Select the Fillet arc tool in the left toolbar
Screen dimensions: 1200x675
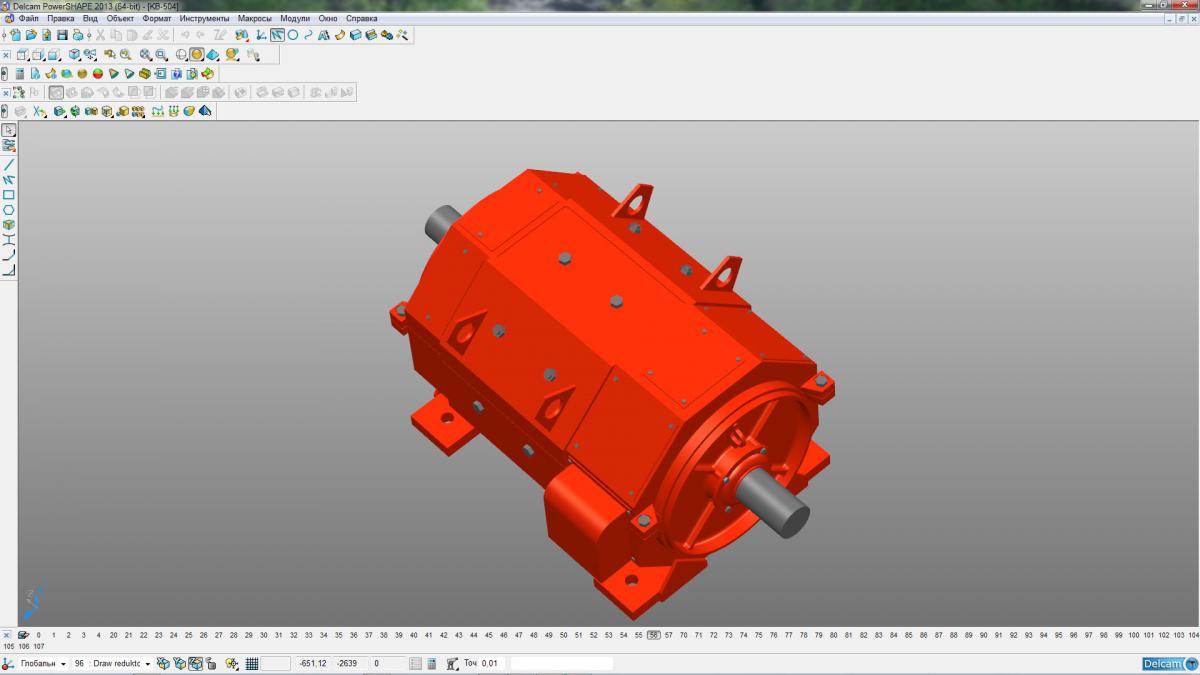[x=9, y=255]
